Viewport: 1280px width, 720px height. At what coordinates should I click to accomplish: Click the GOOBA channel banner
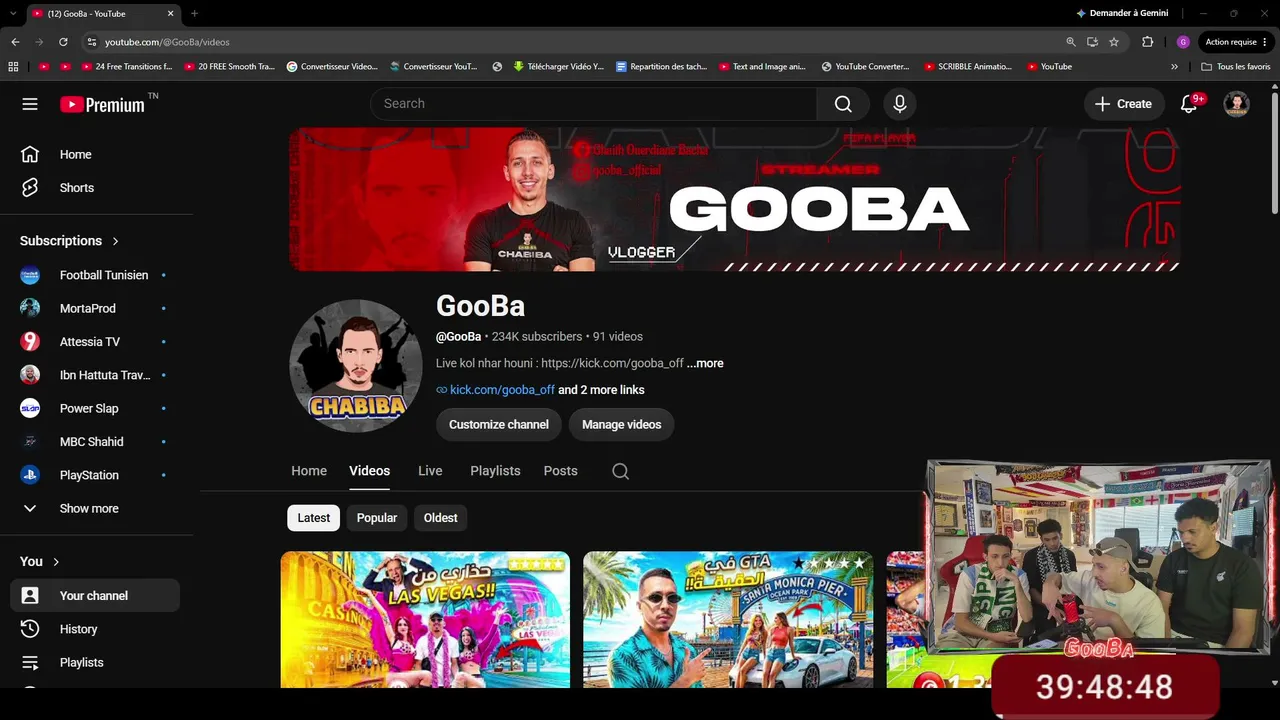click(x=734, y=199)
